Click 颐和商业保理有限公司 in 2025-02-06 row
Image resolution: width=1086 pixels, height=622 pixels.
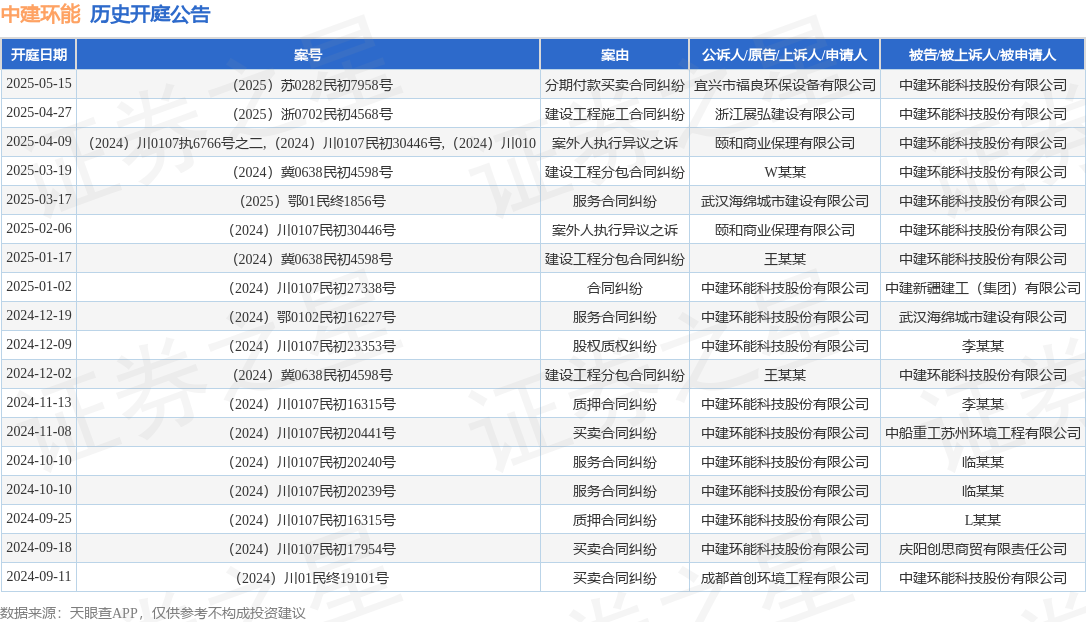click(785, 231)
